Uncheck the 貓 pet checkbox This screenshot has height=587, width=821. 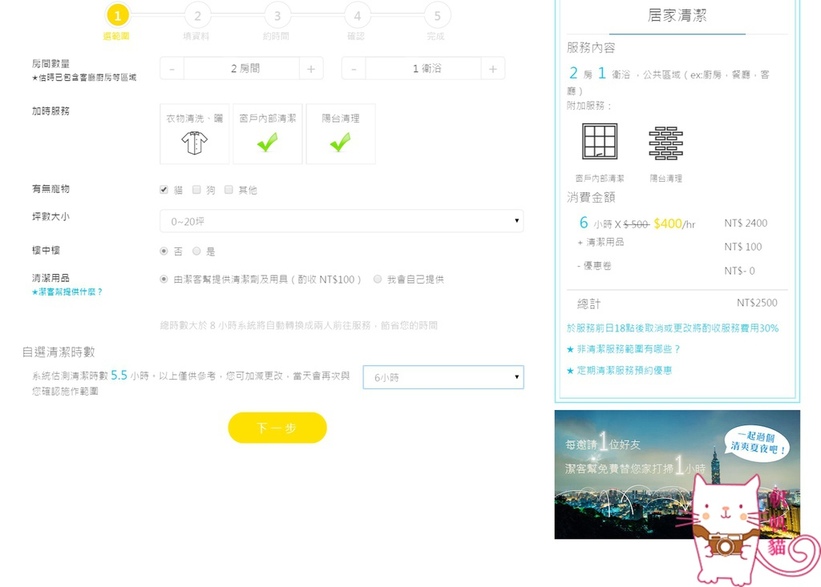tap(164, 190)
